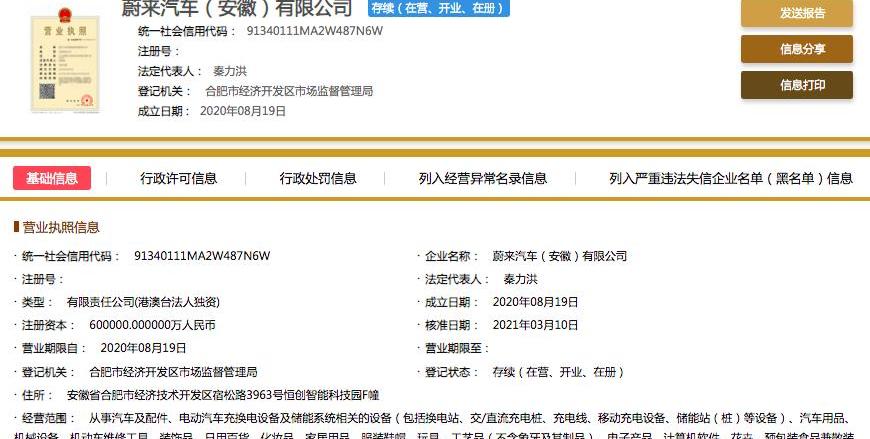Click legal representative 秦力洪 in the header
This screenshot has width=870, height=439.
(229, 71)
